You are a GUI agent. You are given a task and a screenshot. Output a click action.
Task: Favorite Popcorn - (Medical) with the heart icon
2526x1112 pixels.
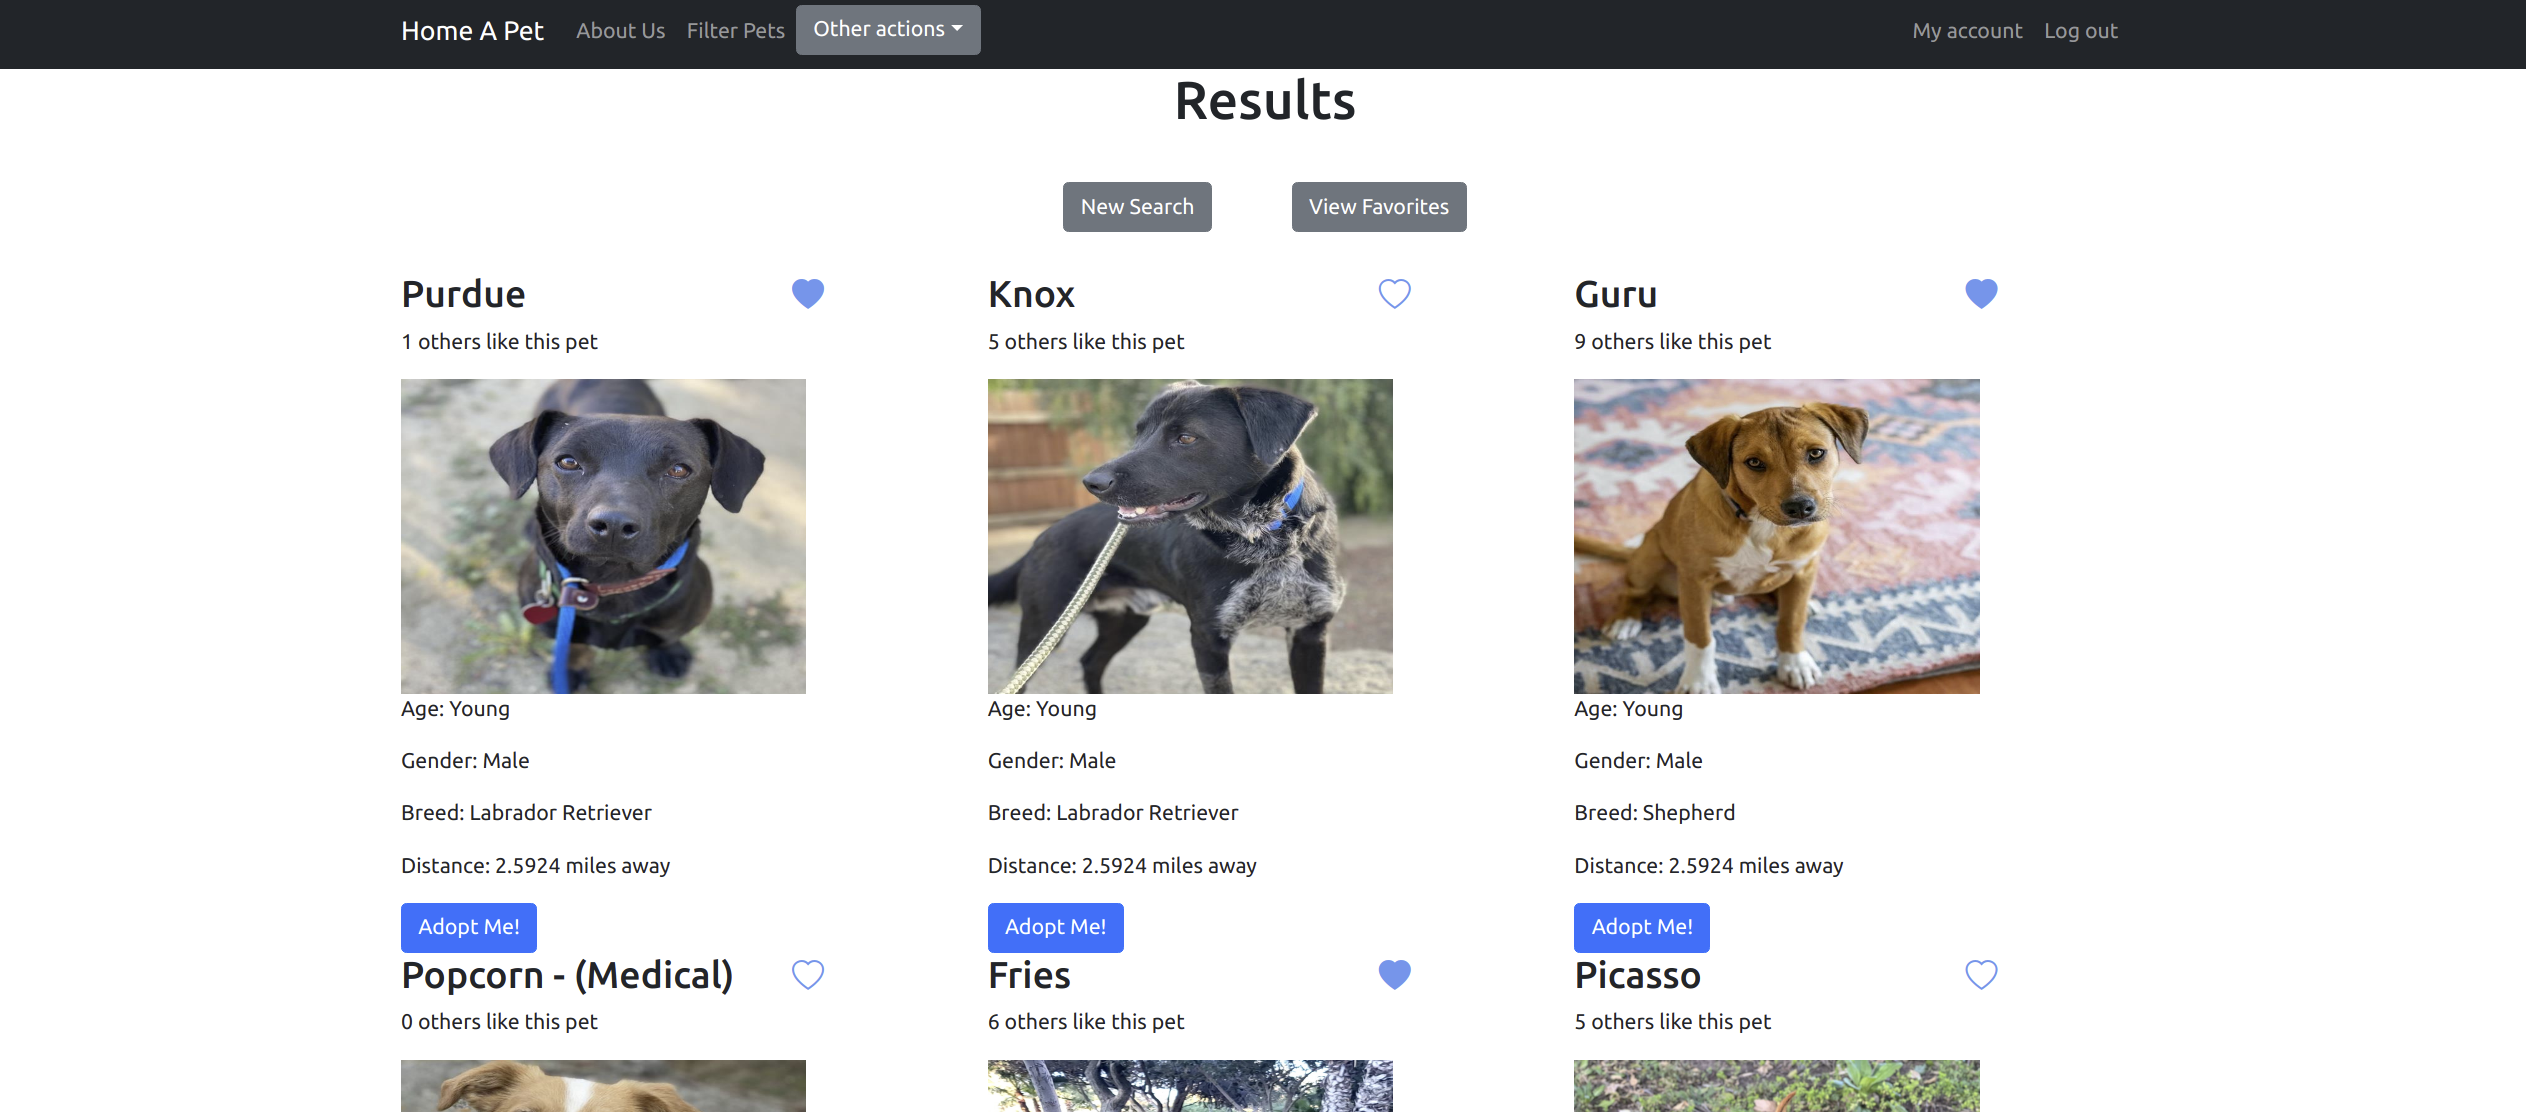[x=808, y=974]
